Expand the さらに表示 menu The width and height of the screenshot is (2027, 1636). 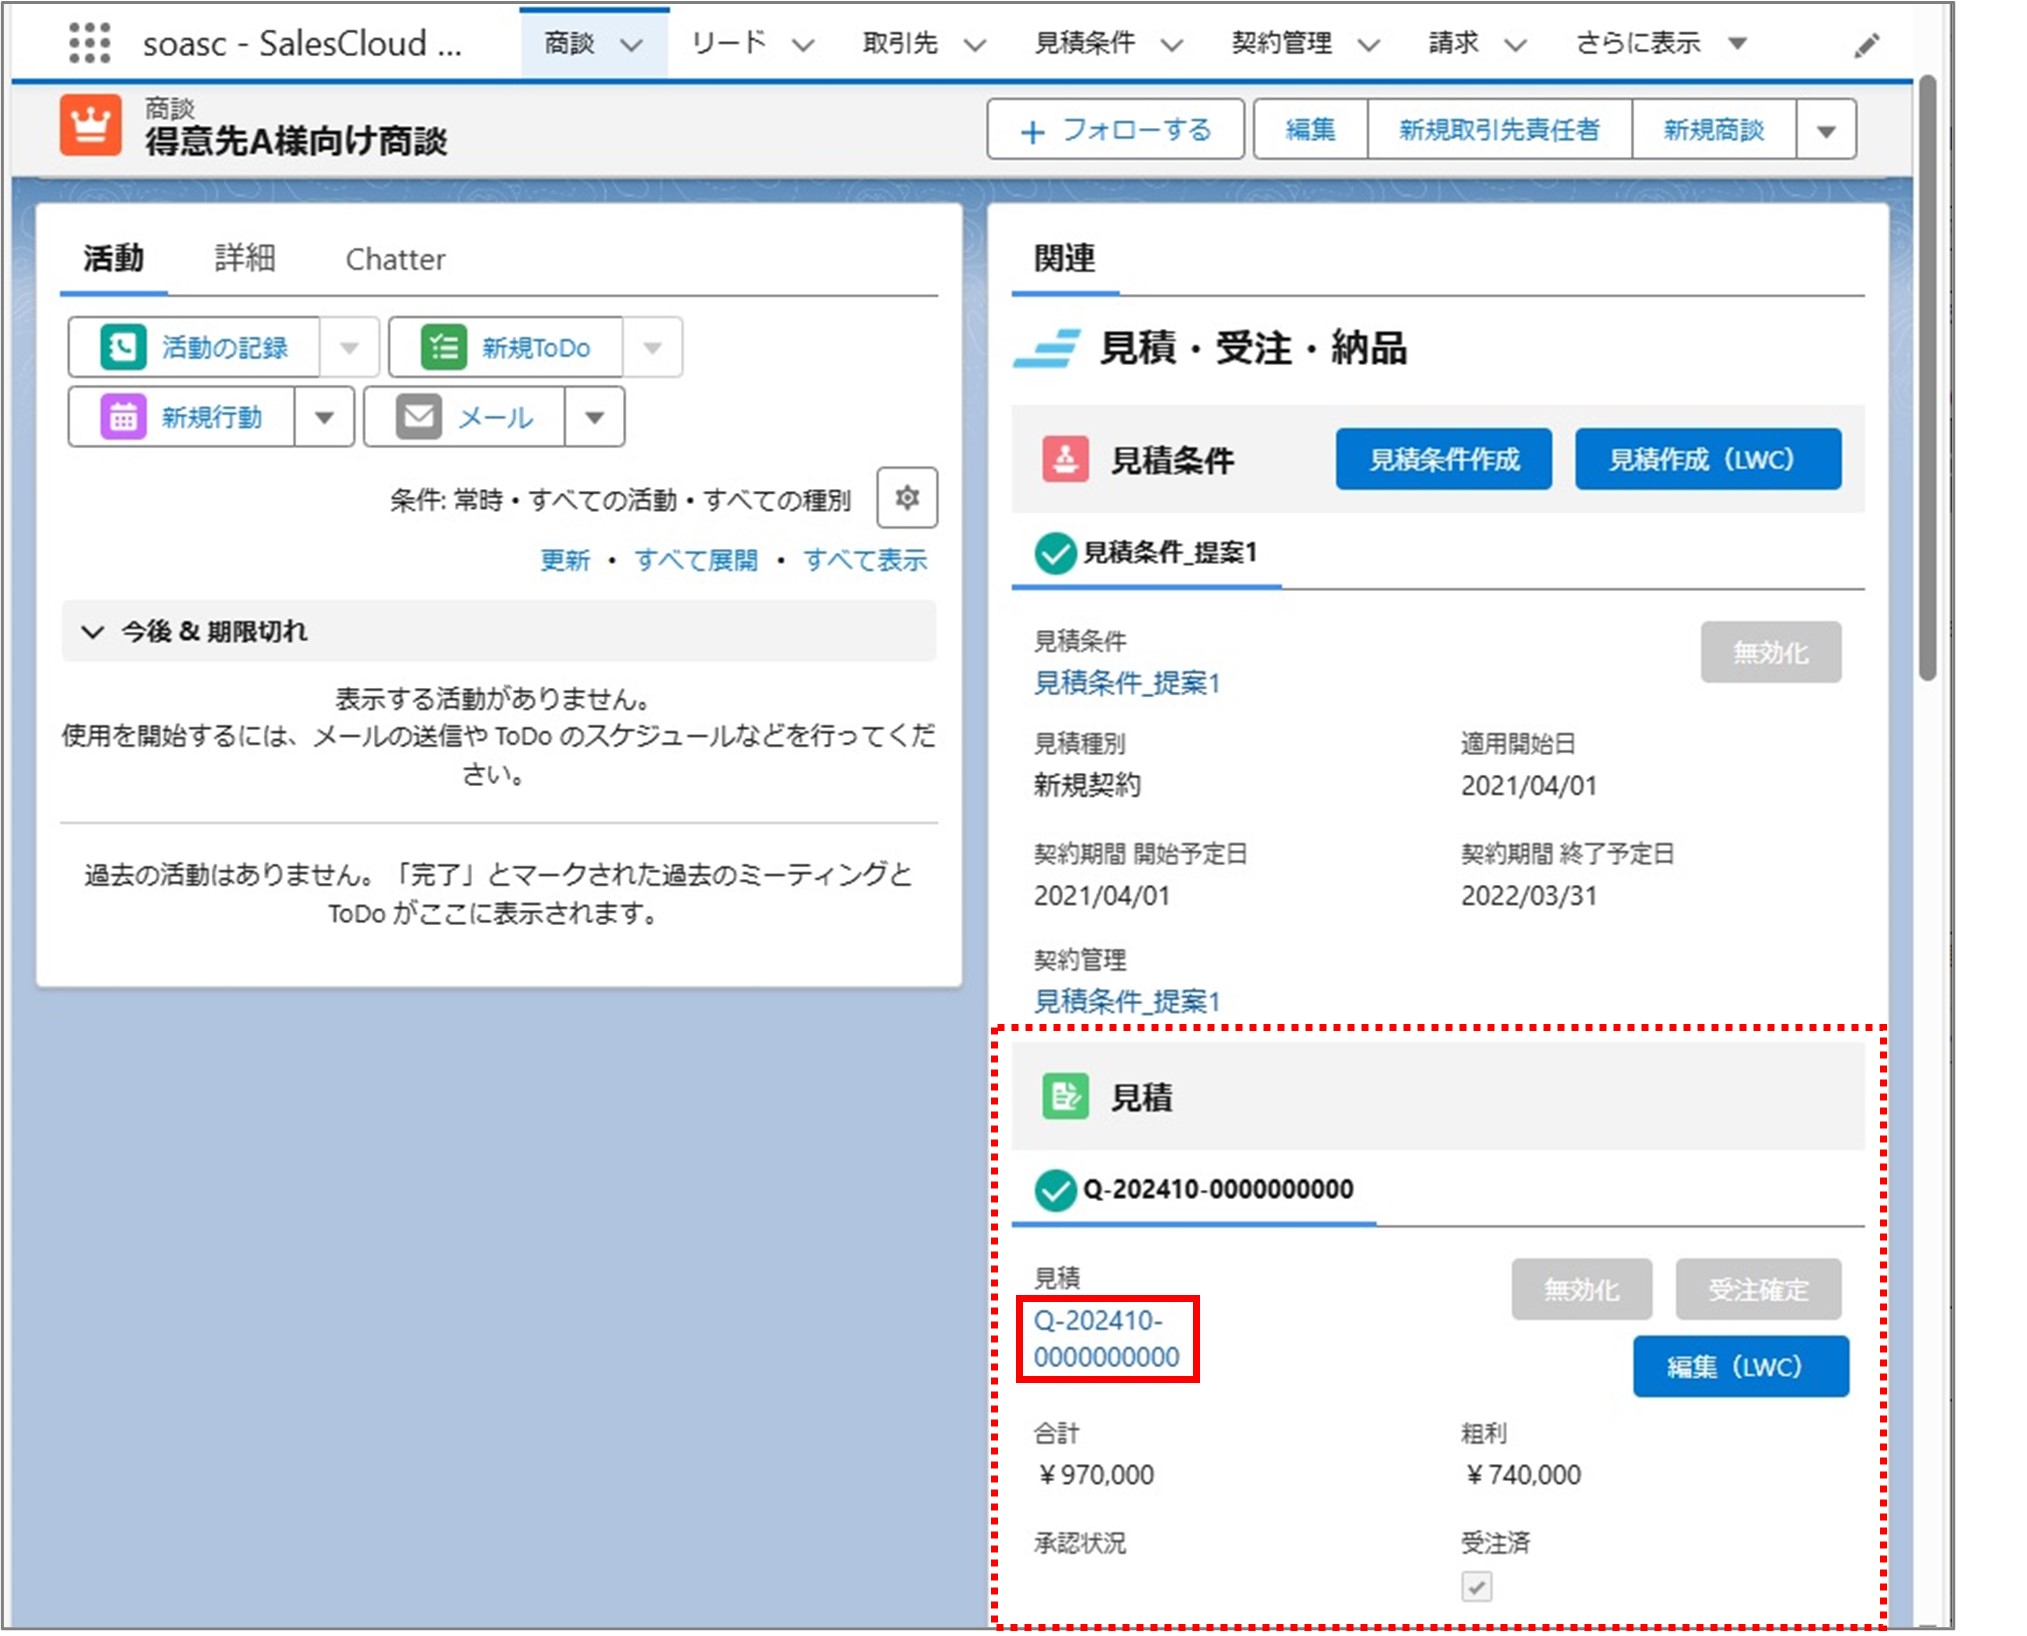point(1660,43)
